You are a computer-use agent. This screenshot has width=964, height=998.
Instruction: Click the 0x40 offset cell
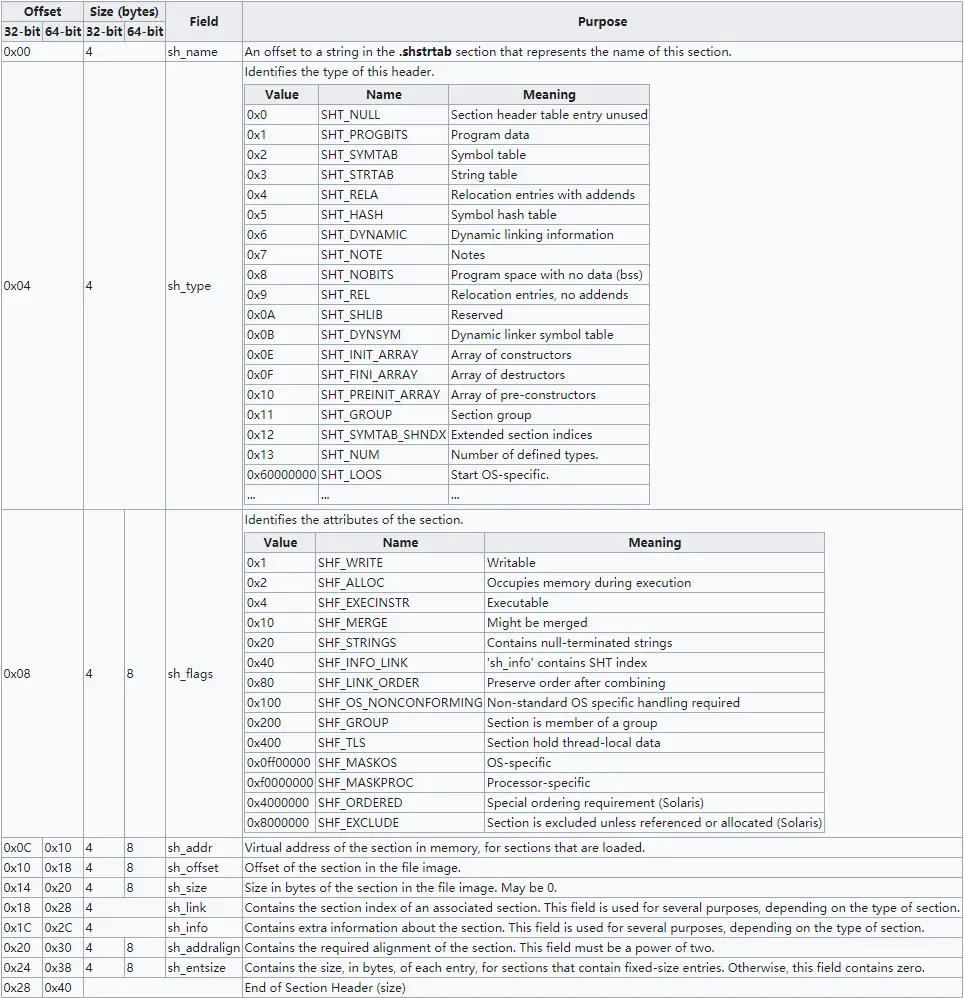tap(62, 988)
